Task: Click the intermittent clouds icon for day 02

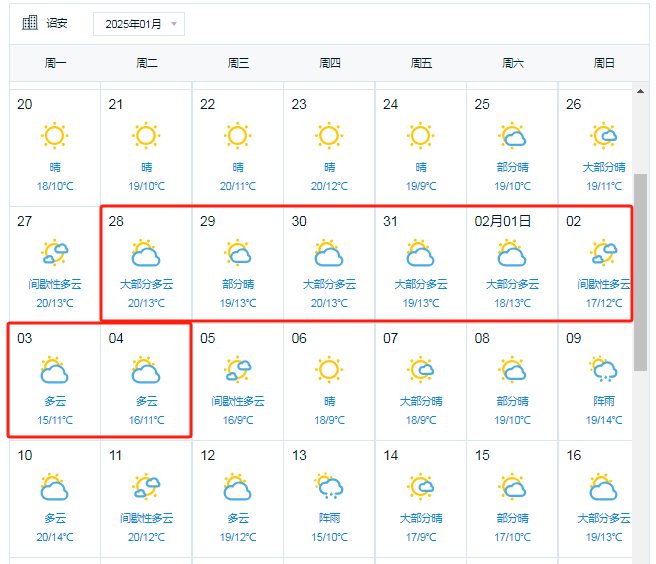Action: [x=604, y=253]
